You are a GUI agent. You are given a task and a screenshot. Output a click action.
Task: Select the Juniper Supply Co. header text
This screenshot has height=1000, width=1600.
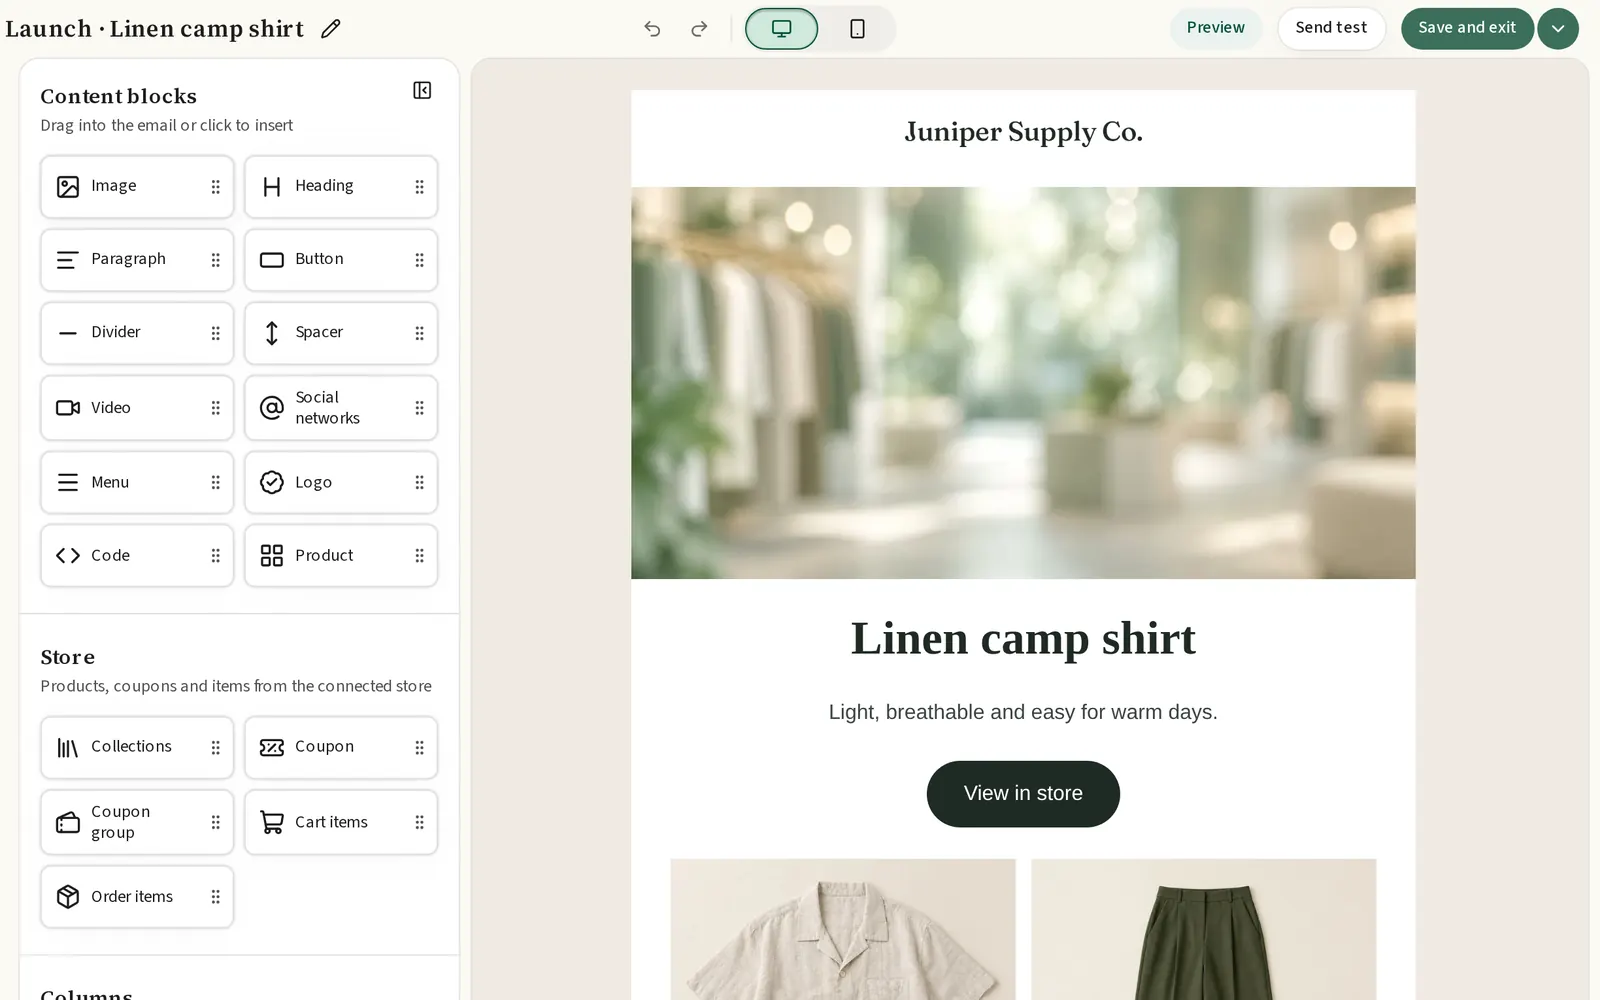pyautogui.click(x=1023, y=132)
